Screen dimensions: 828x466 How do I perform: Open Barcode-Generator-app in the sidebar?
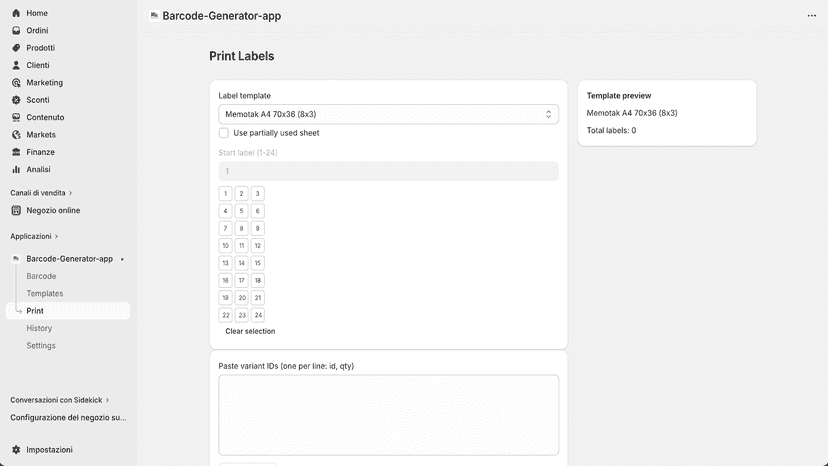tap(69, 259)
